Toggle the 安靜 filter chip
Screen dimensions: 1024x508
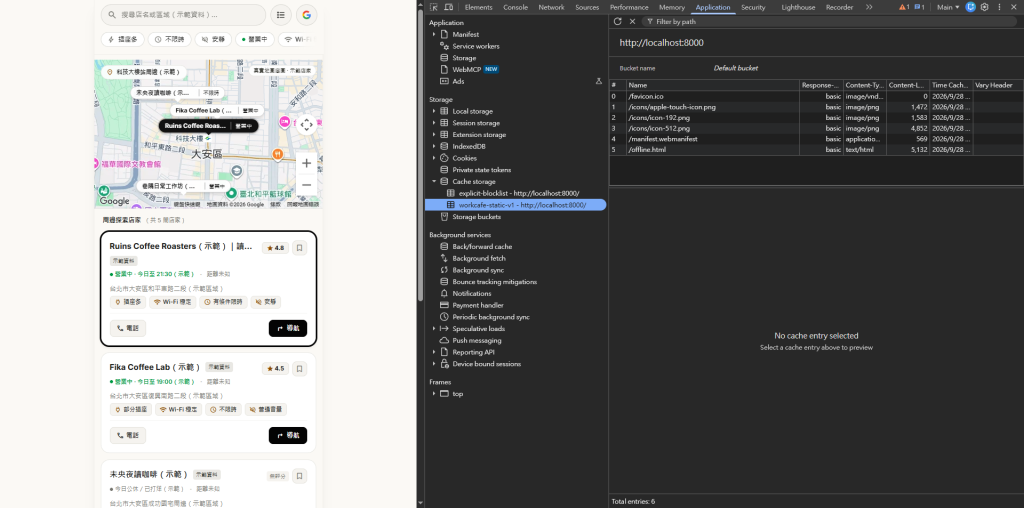[213, 39]
